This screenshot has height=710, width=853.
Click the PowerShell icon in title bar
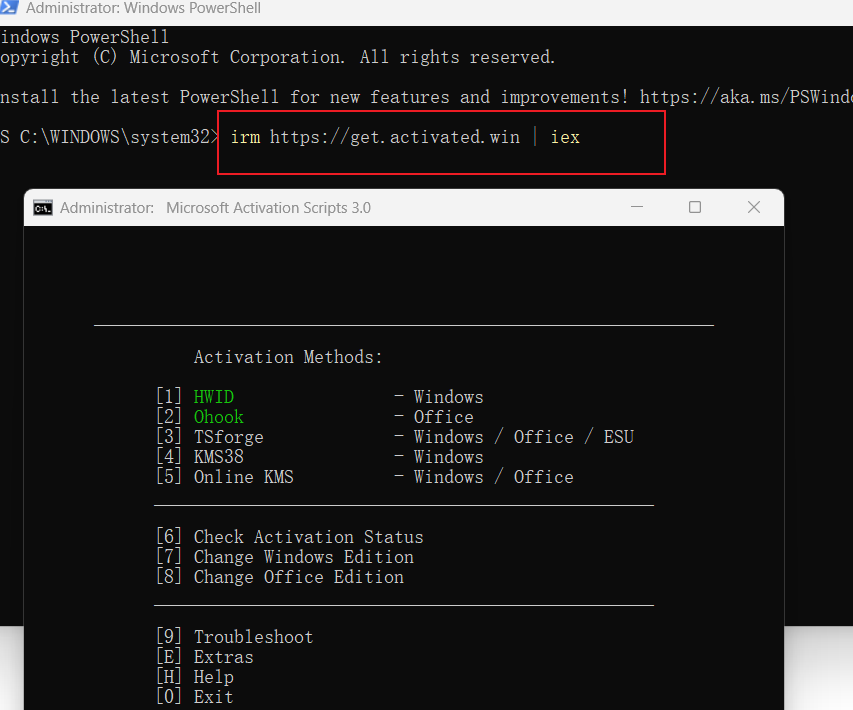tap(9, 7)
